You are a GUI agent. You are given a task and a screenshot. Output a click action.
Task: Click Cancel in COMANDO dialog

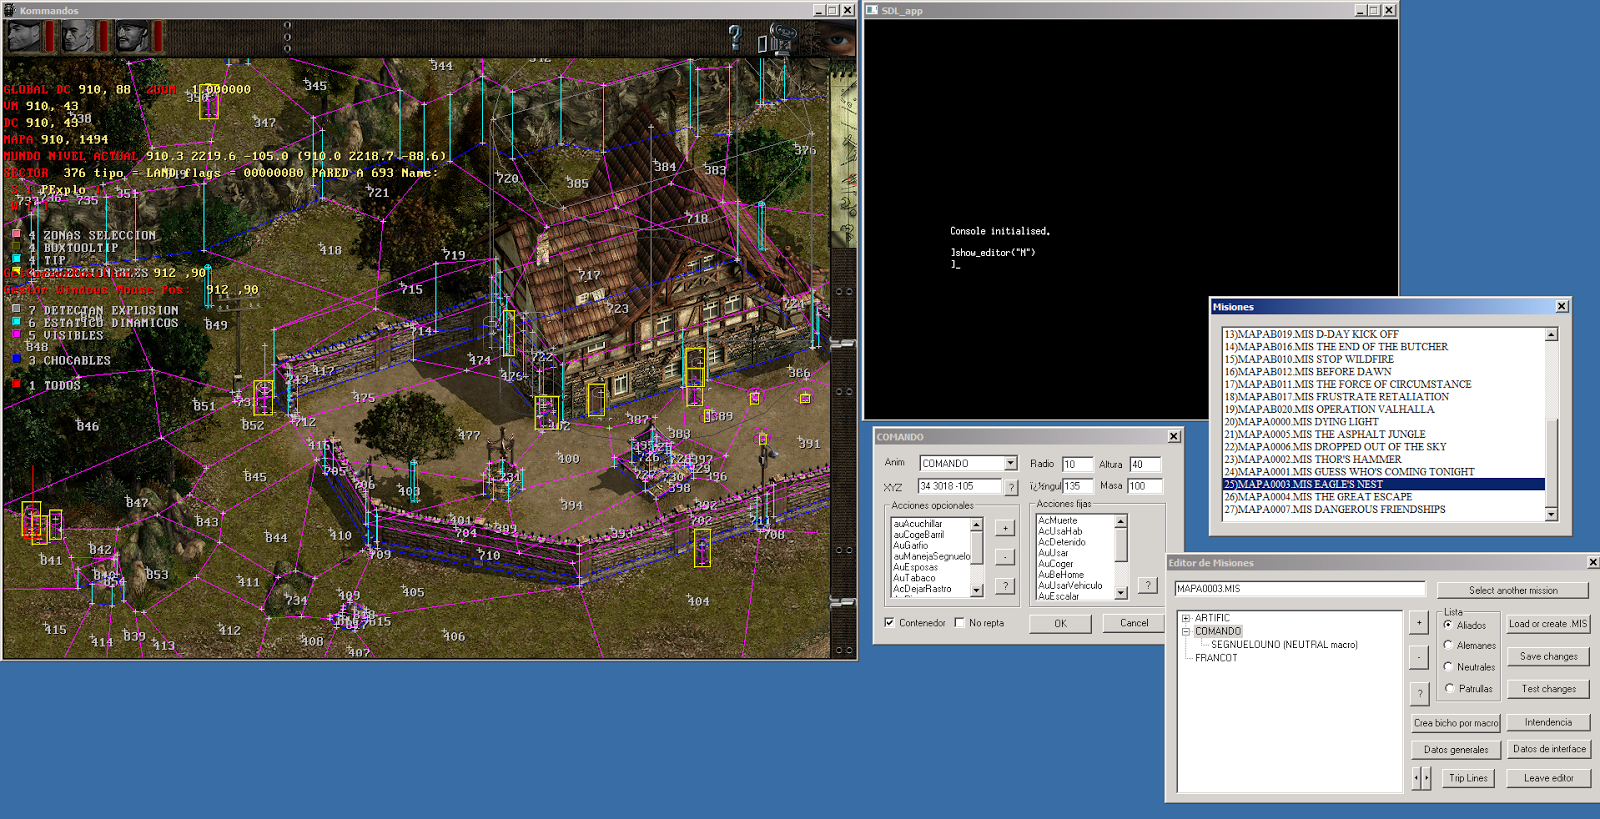click(1133, 623)
